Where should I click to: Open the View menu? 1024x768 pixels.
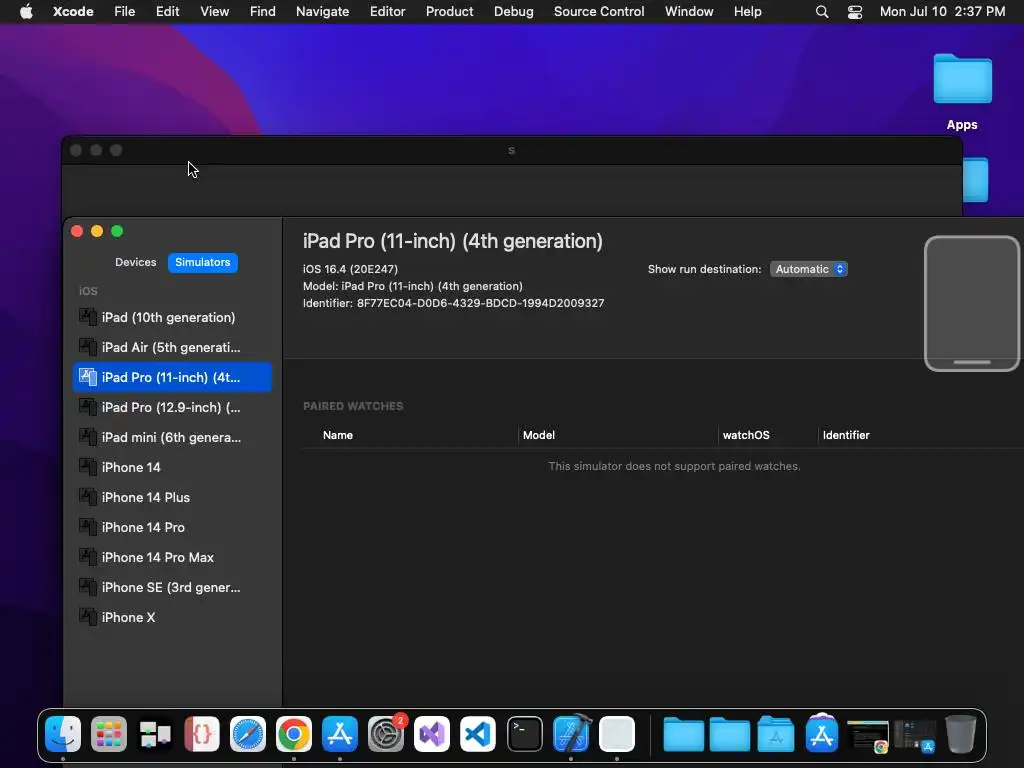tap(215, 12)
